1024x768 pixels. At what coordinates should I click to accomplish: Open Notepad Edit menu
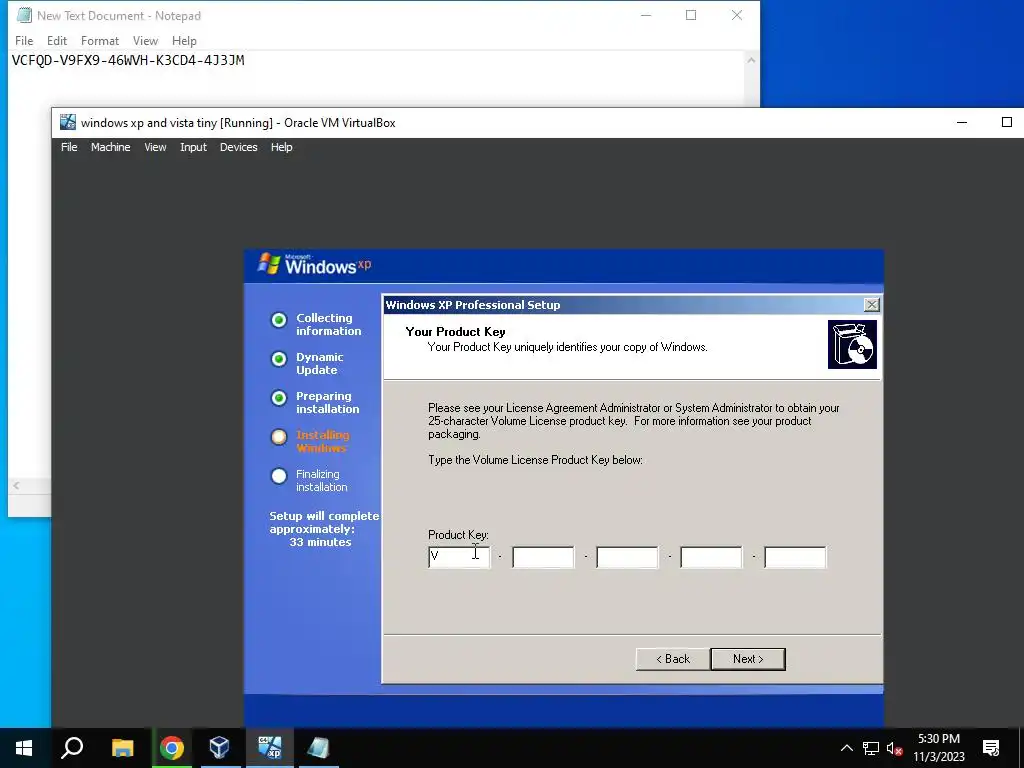coord(57,40)
